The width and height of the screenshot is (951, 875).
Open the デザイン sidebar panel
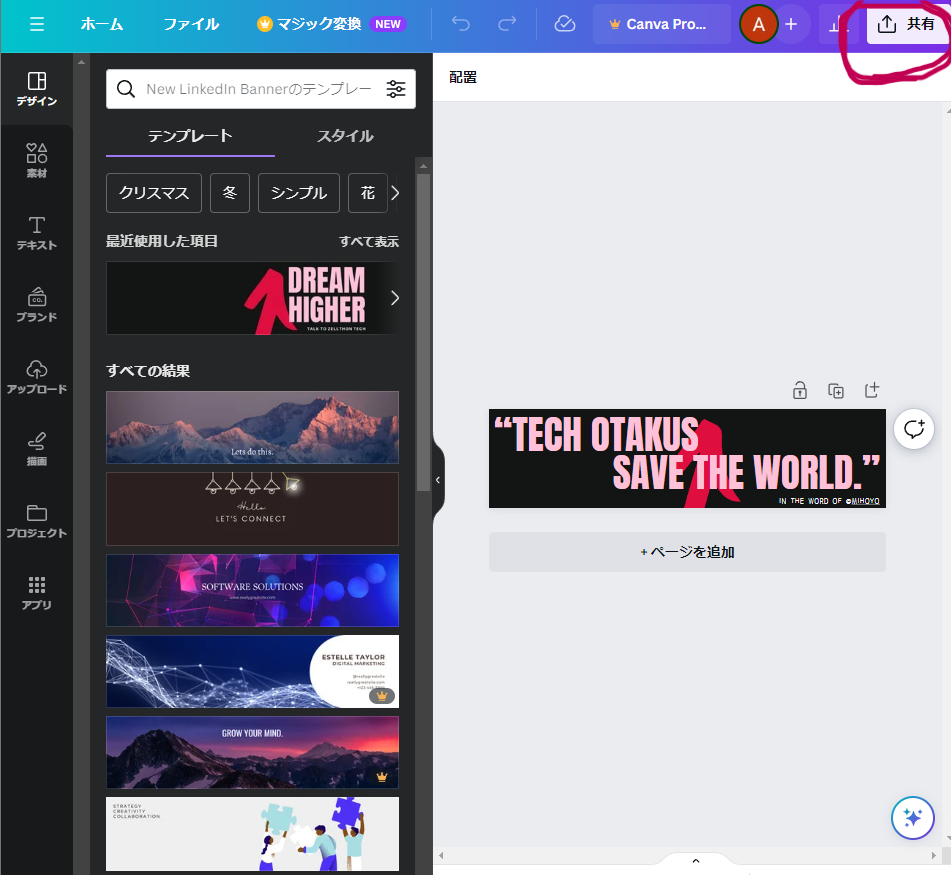37,89
